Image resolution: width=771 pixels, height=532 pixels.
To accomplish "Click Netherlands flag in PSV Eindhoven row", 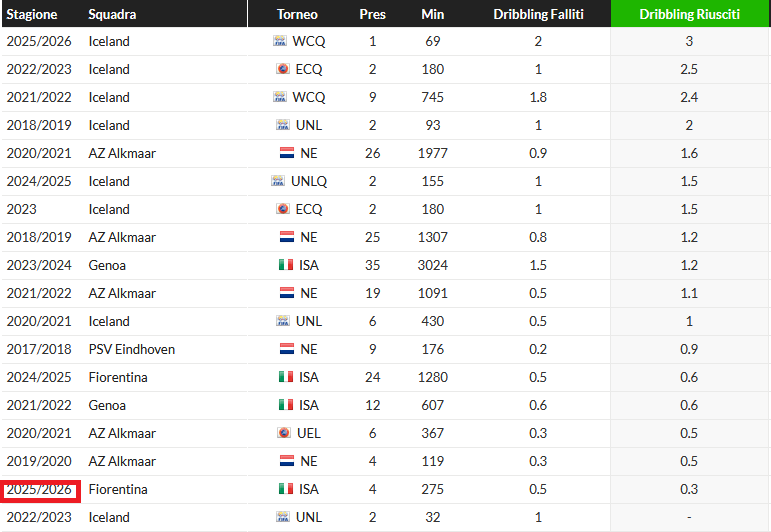I will click(287, 350).
